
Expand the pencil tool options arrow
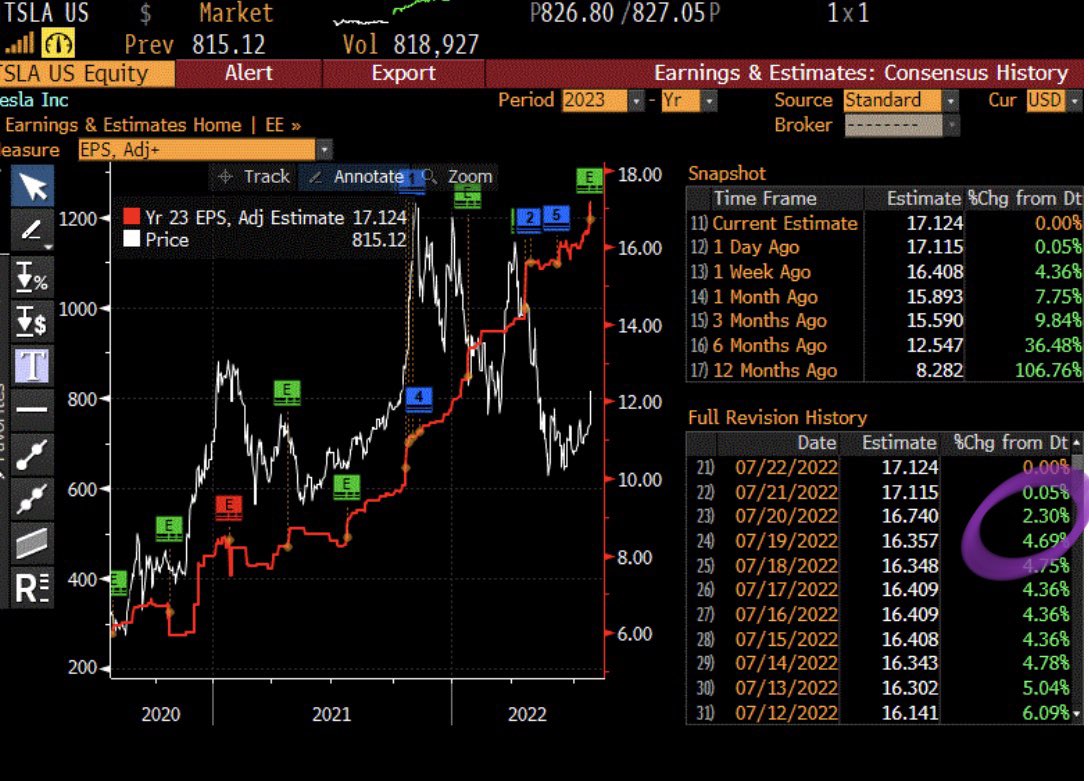click(x=48, y=246)
